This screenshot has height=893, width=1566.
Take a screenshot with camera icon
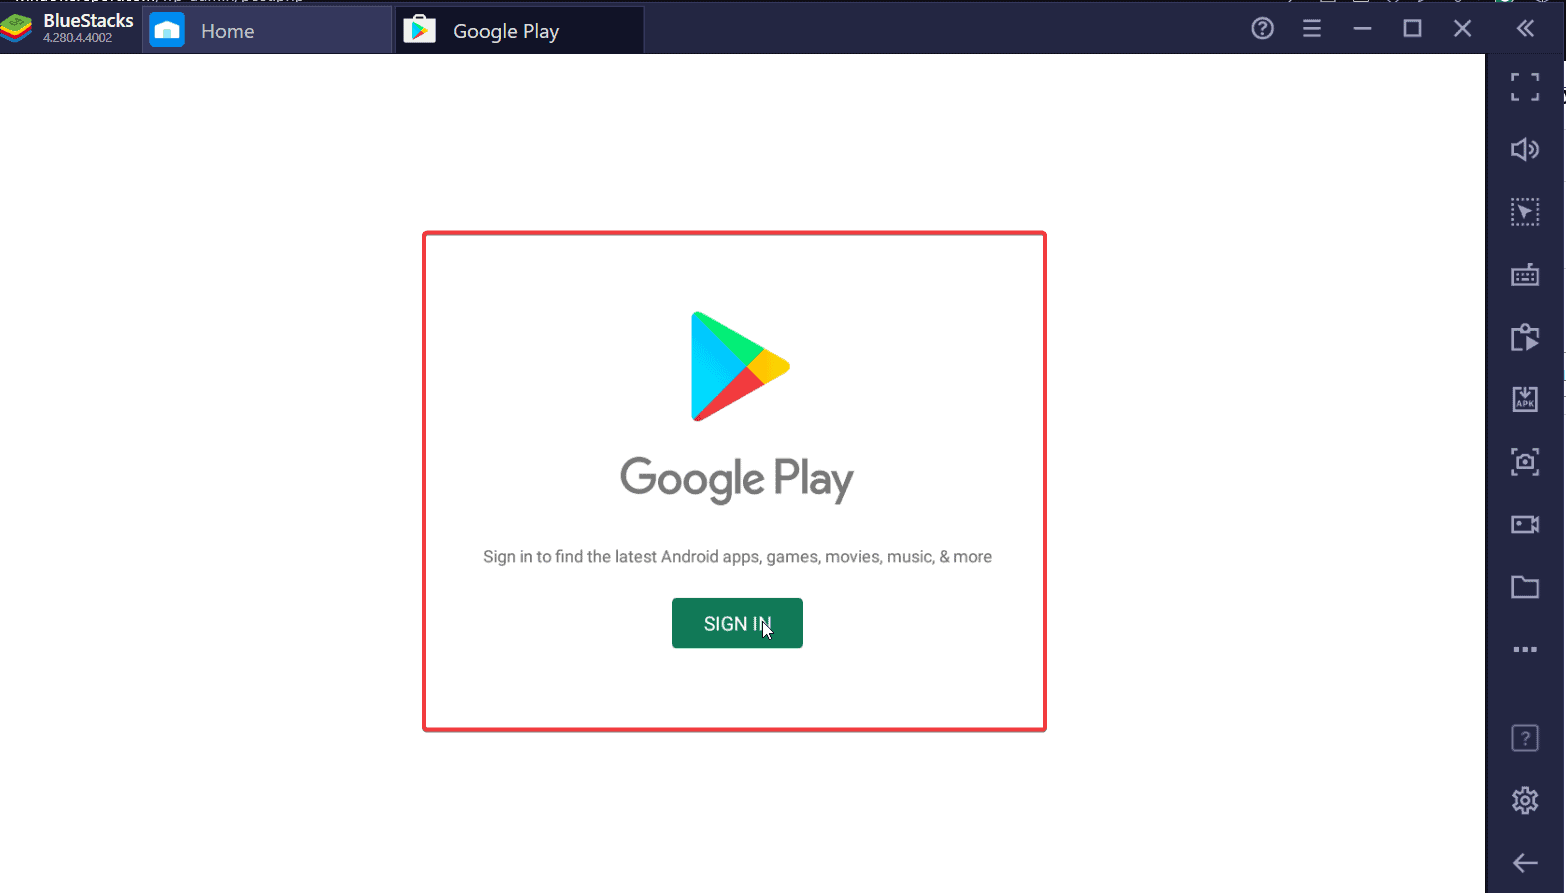click(x=1525, y=462)
